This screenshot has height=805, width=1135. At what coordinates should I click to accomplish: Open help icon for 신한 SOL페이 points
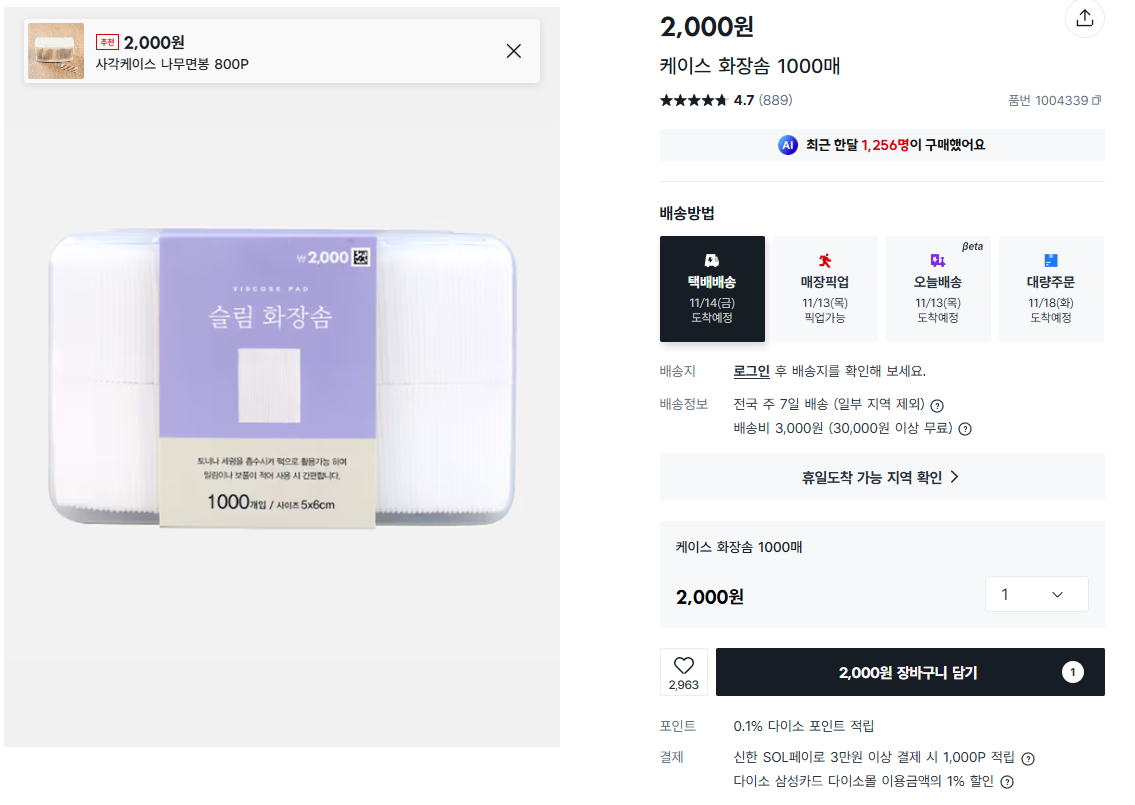(x=1028, y=758)
